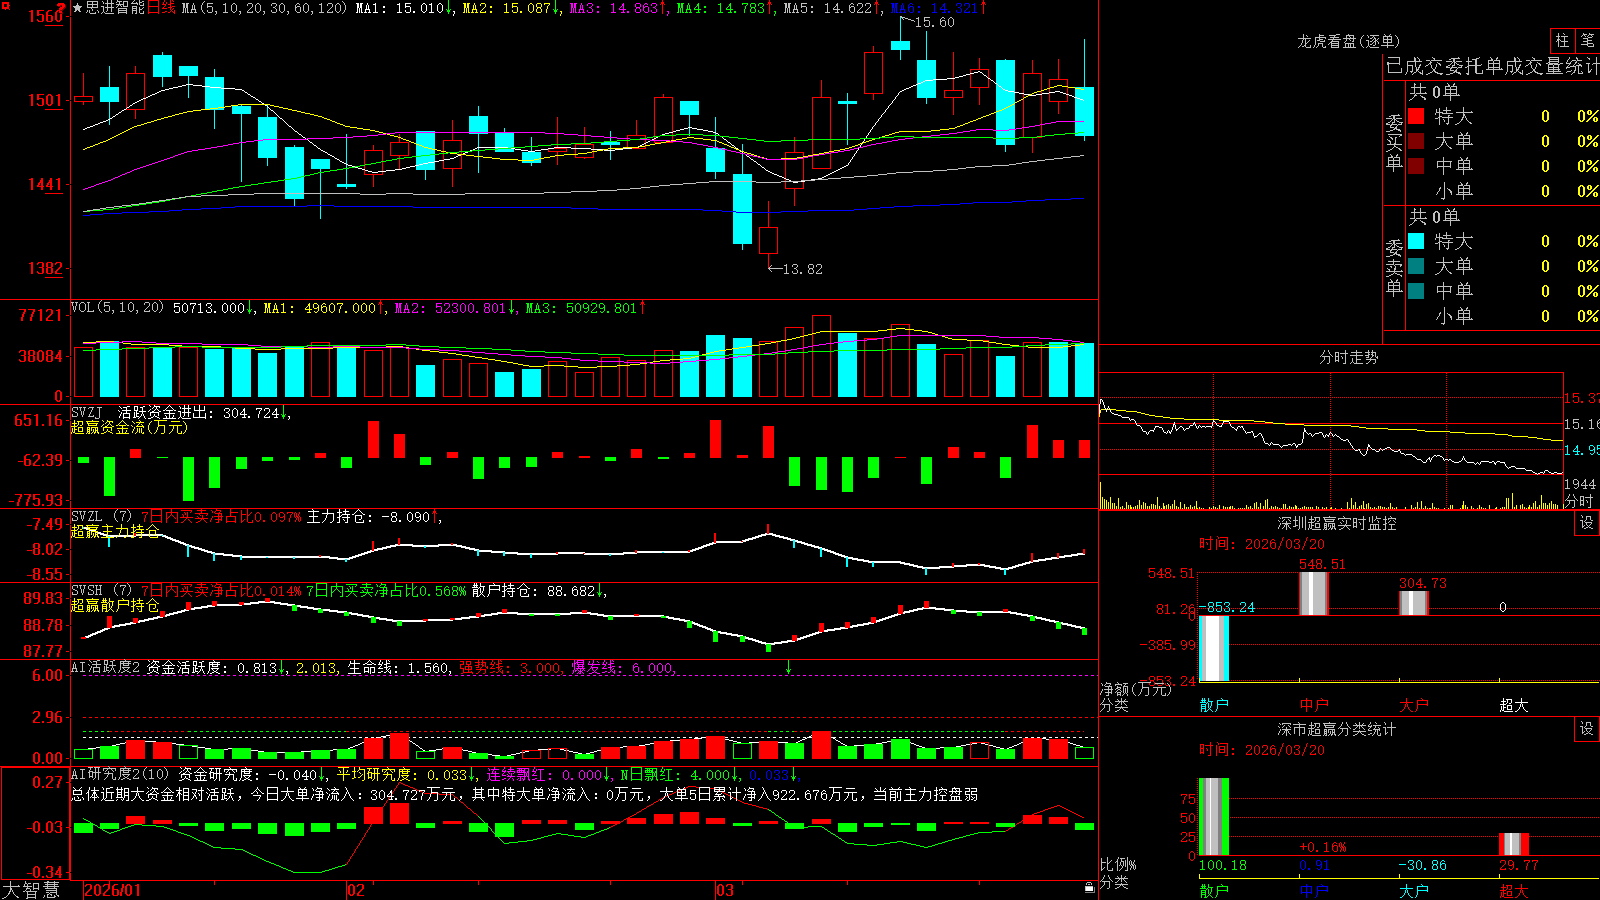Select cyan 散户 category in 实时监控 chart

pos(1214,705)
